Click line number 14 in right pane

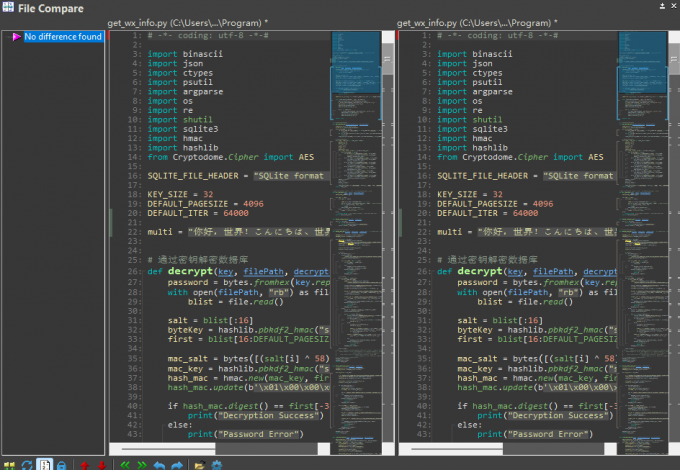coord(424,157)
